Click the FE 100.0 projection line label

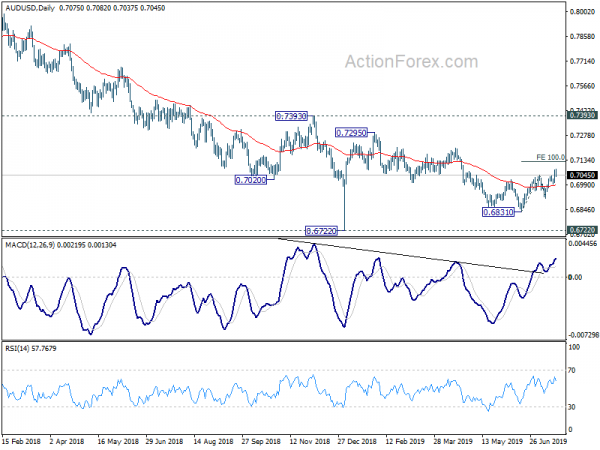tap(550, 157)
